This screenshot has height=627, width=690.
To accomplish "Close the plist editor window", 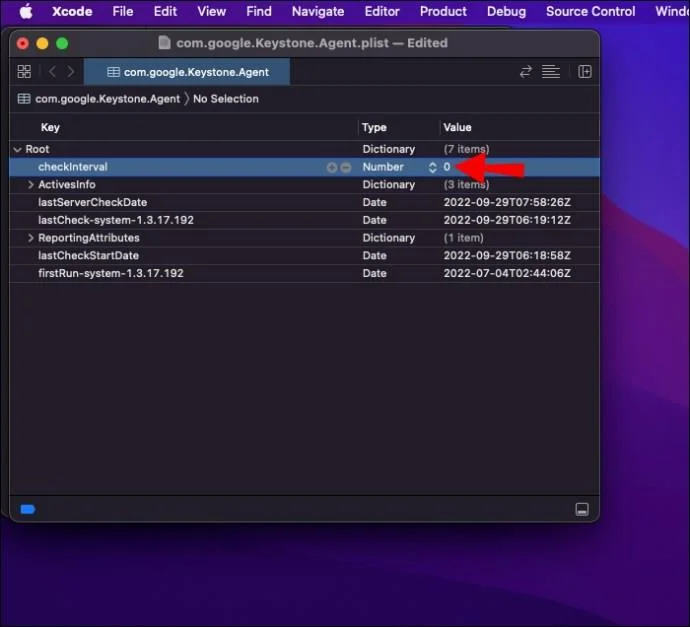I will 22,43.
